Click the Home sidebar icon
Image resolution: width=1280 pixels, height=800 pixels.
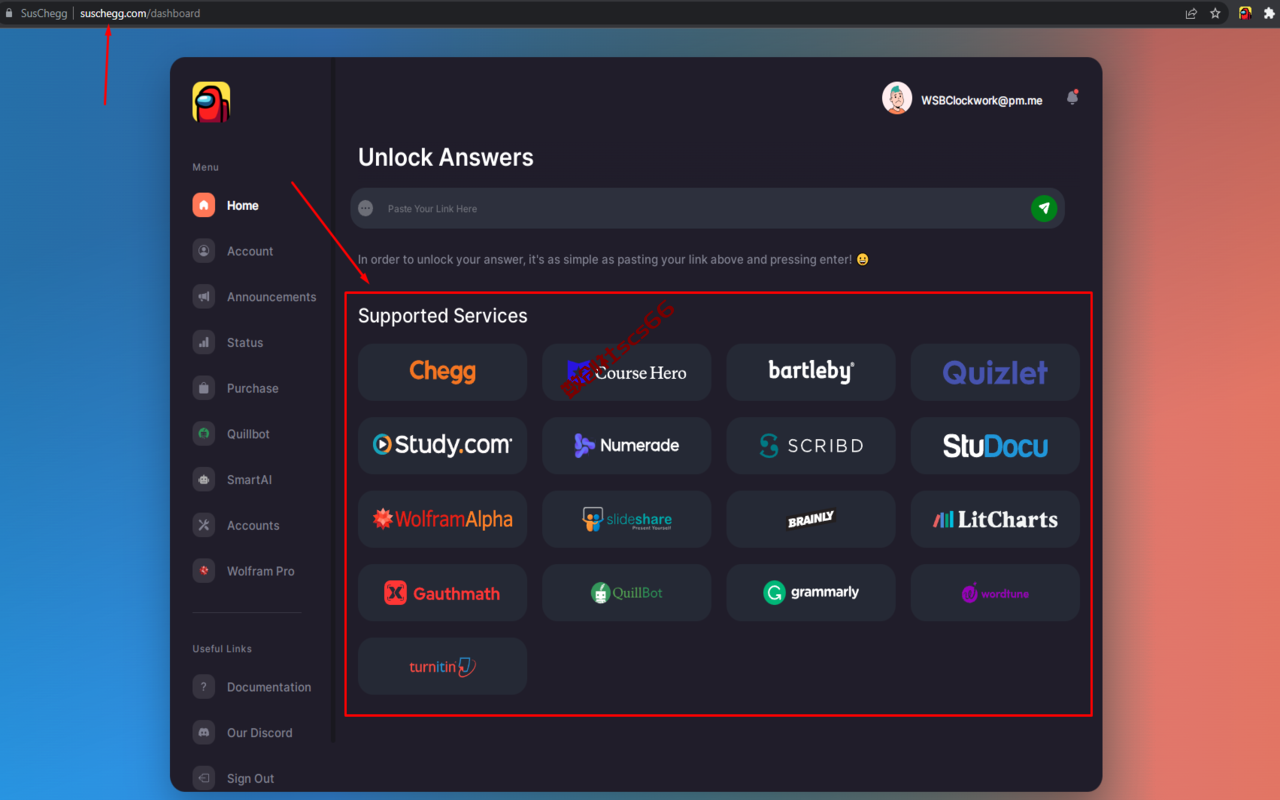pyautogui.click(x=204, y=205)
